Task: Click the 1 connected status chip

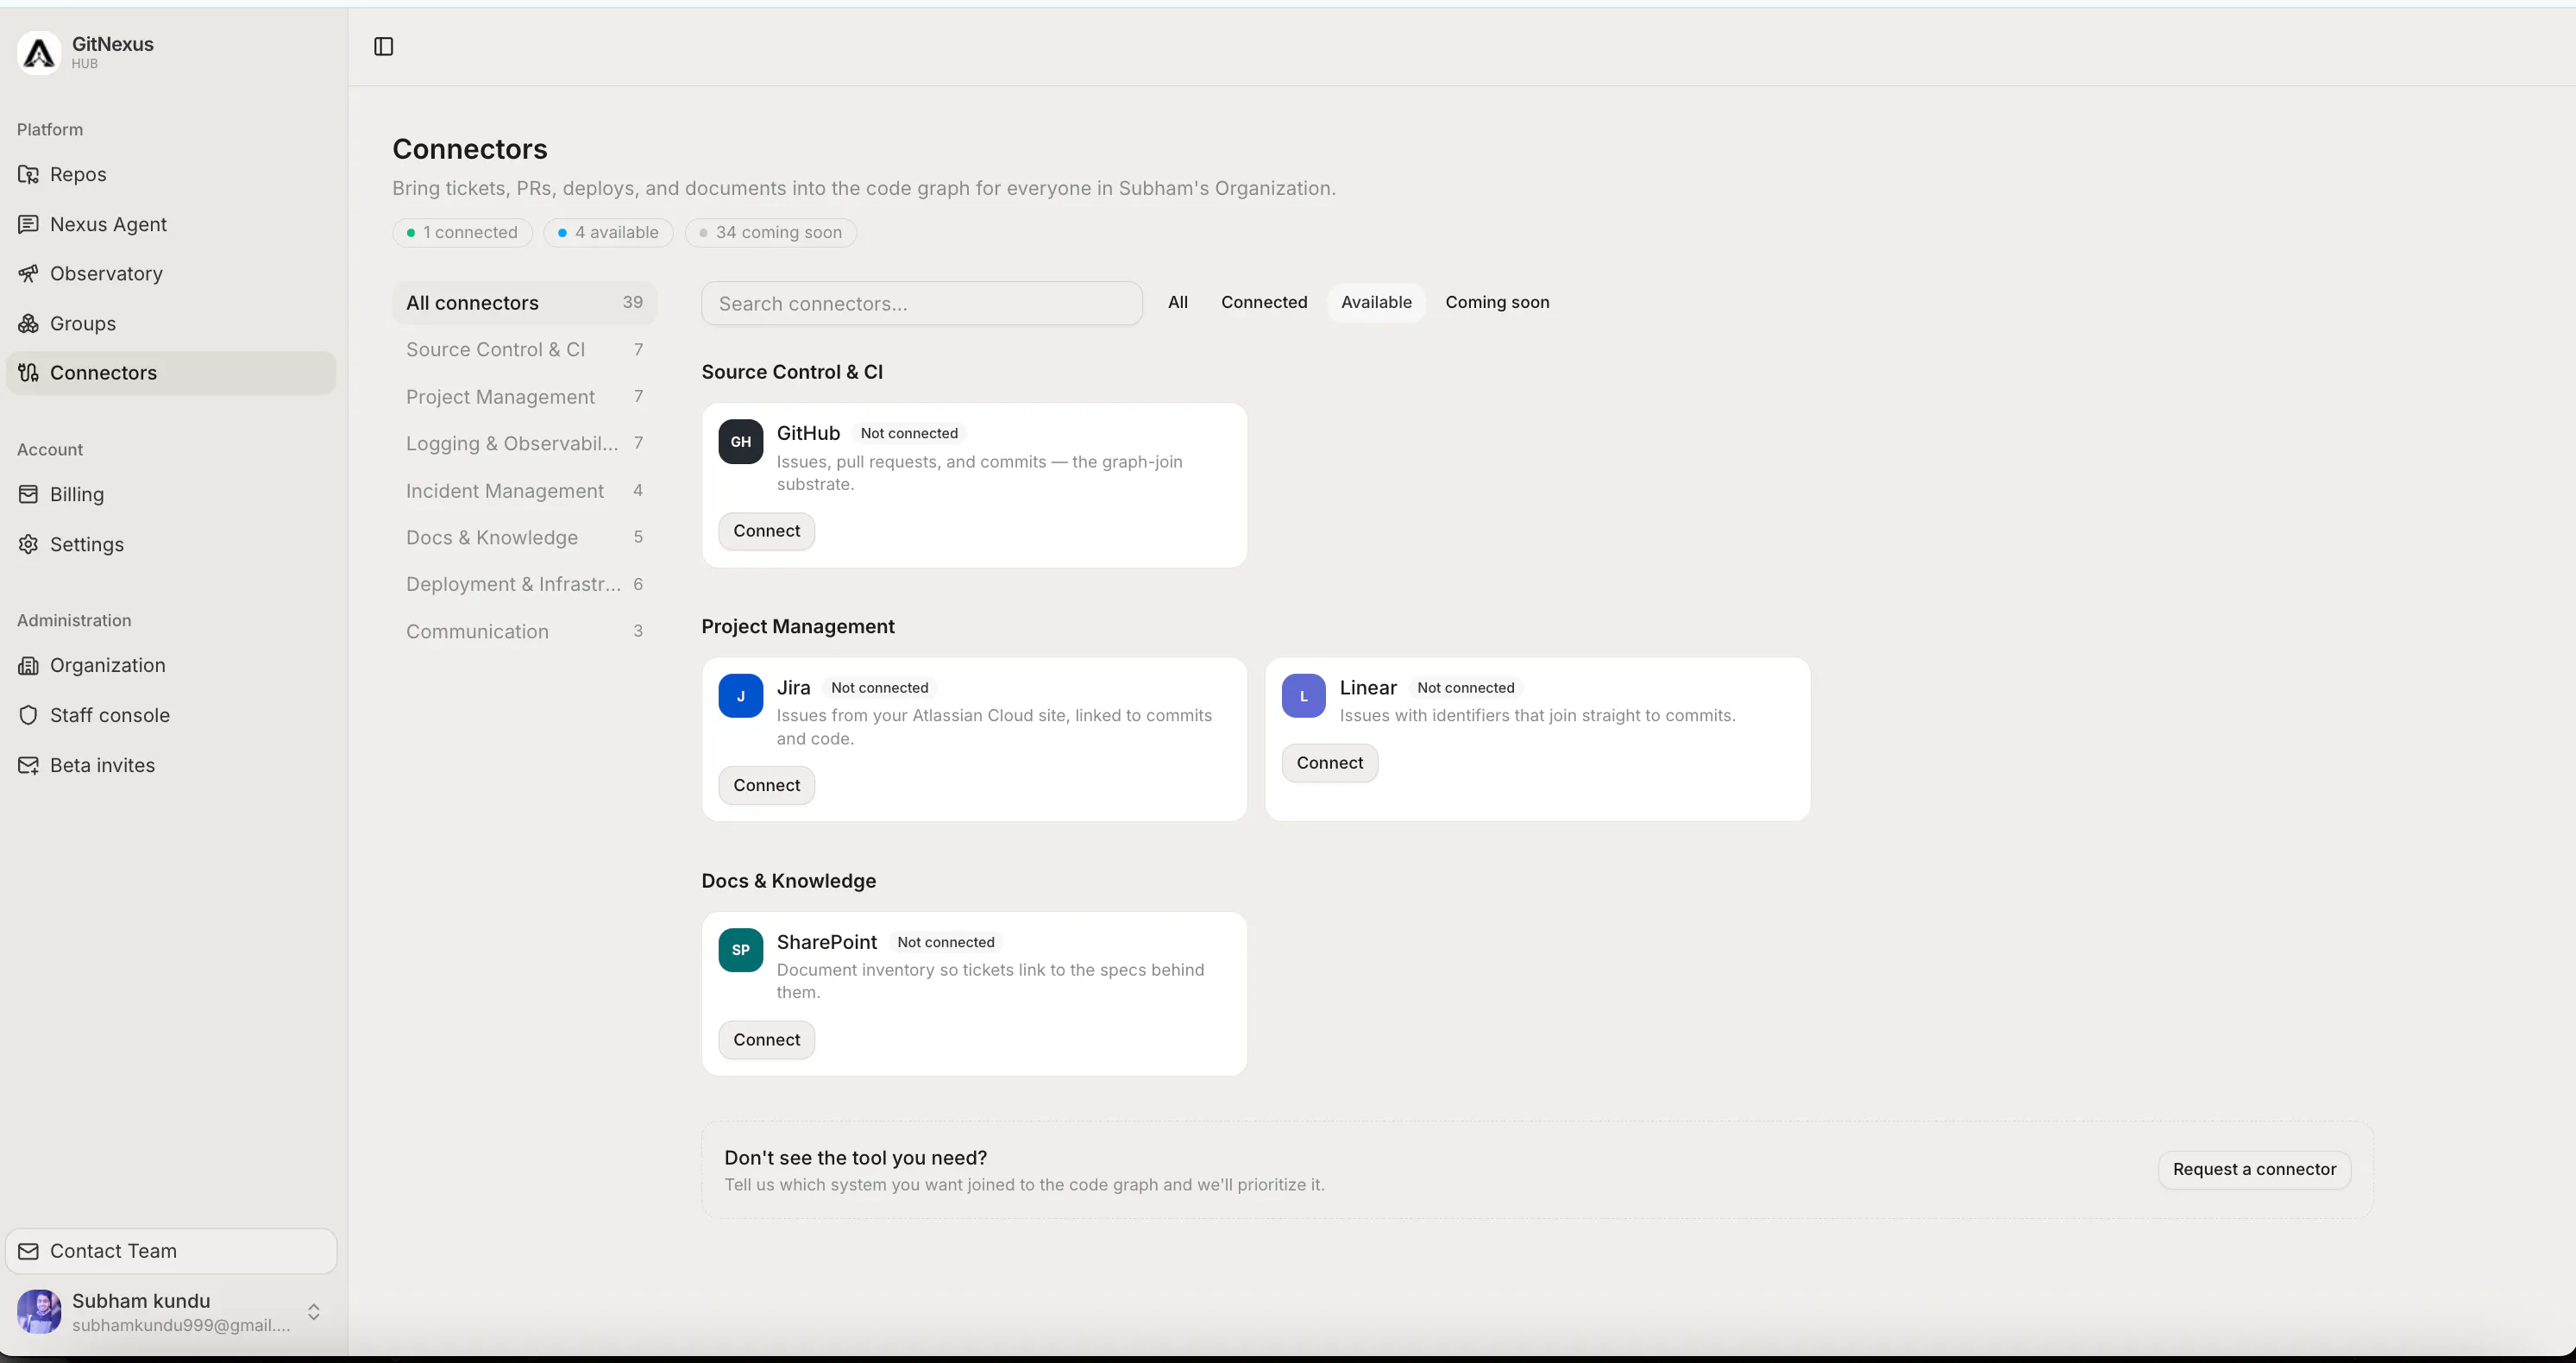Action: pos(463,232)
